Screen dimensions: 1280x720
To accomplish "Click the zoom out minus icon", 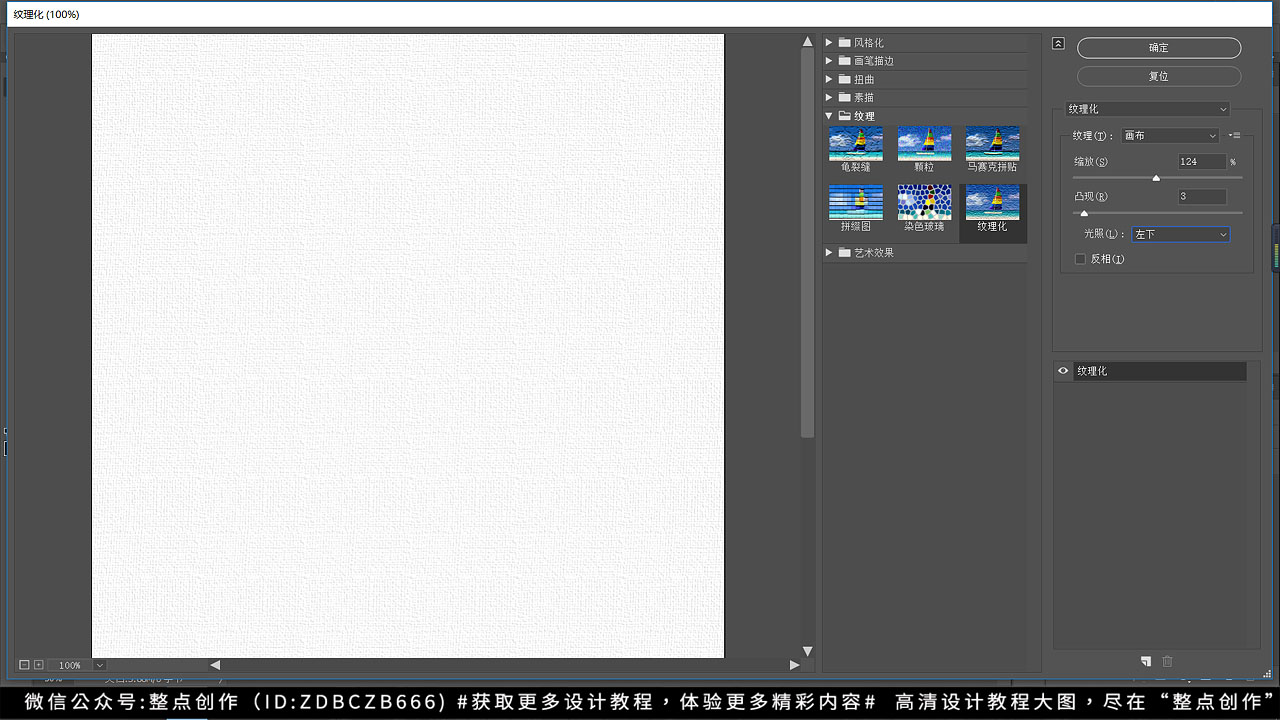I will pos(24,665).
